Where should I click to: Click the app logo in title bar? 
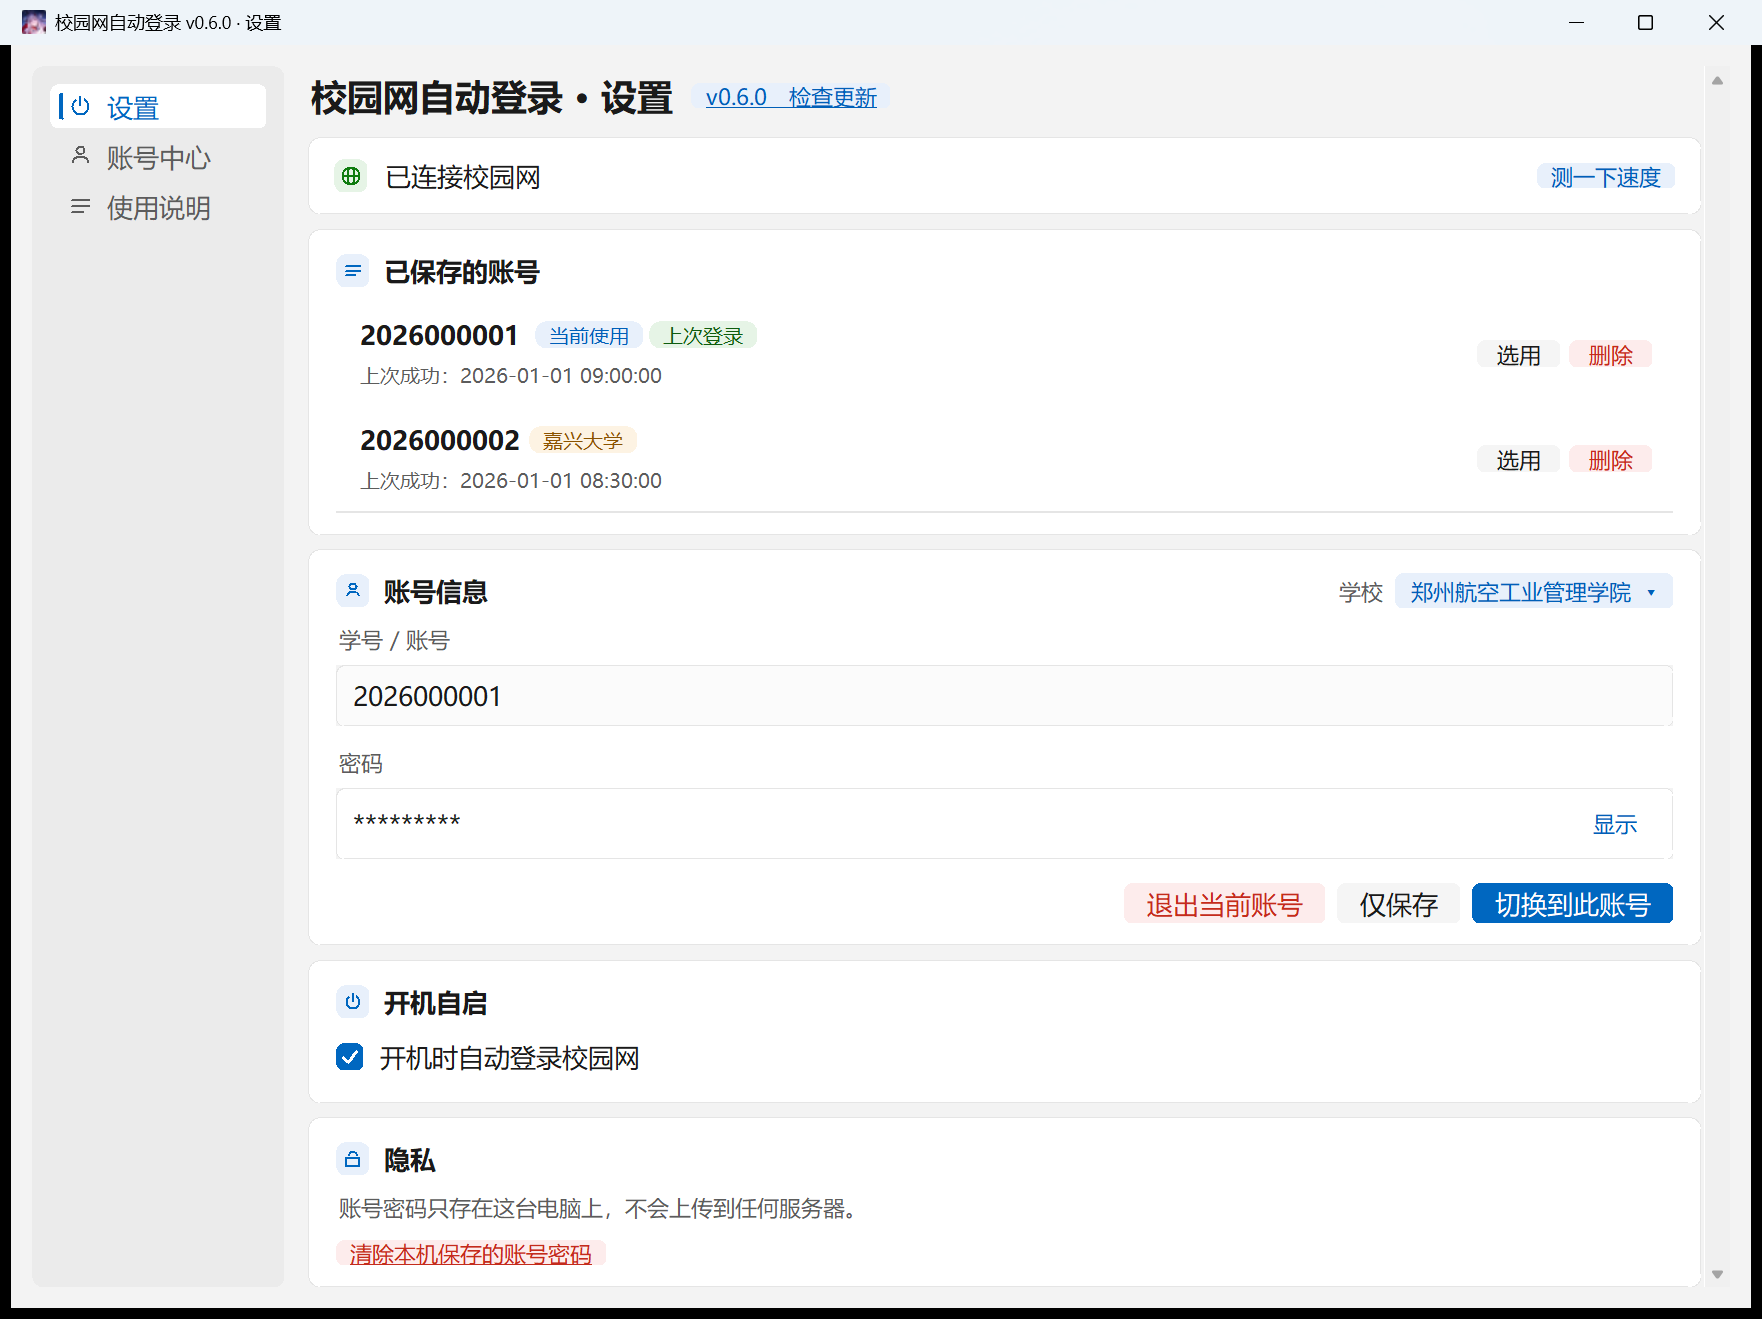(x=33, y=22)
